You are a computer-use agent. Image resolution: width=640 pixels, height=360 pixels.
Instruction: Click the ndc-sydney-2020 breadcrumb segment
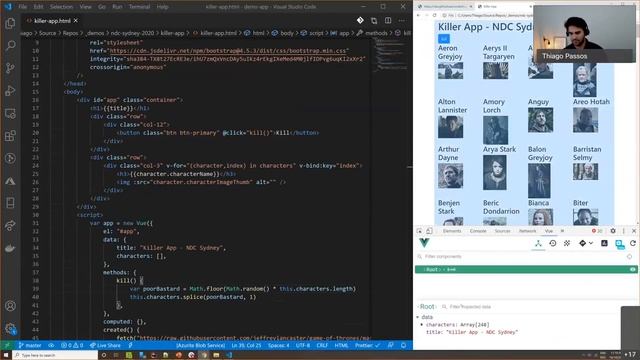[x=132, y=33]
